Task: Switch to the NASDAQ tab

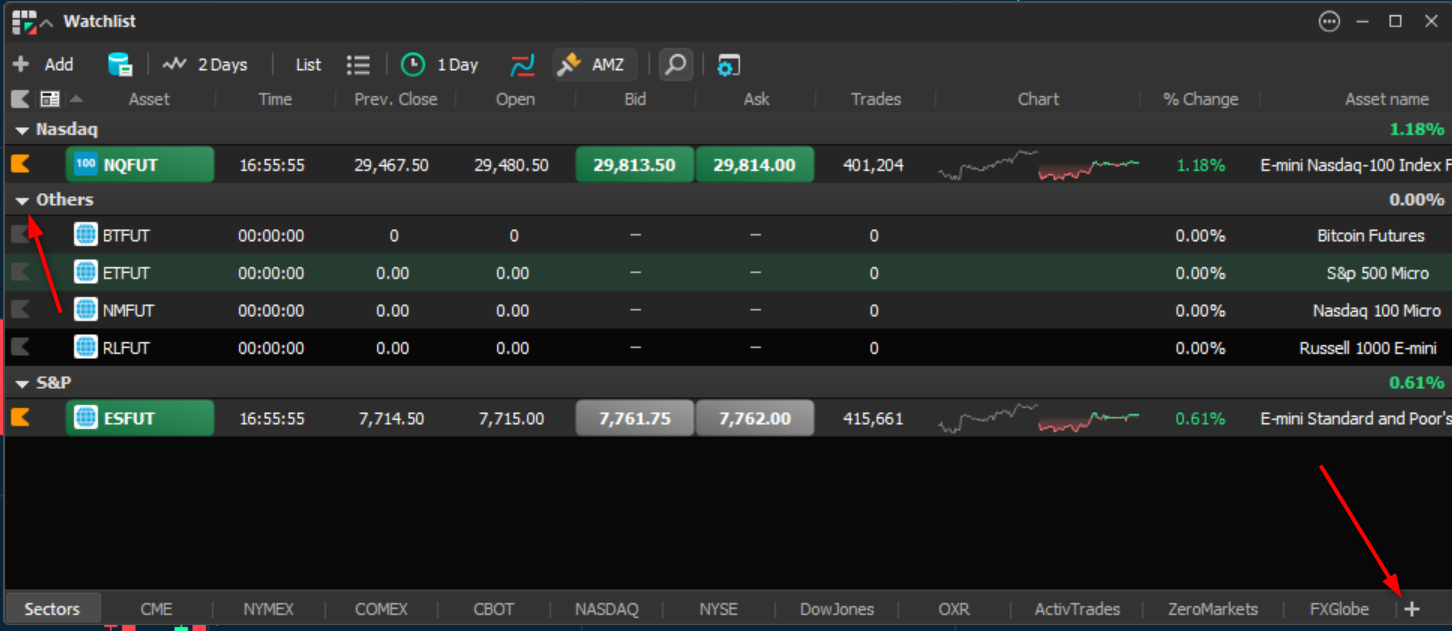Action: [606, 608]
